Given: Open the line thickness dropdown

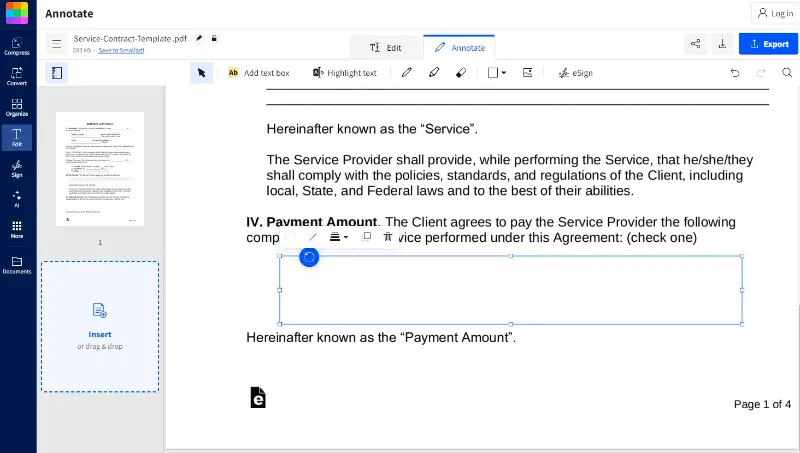Looking at the screenshot, I should point(338,237).
